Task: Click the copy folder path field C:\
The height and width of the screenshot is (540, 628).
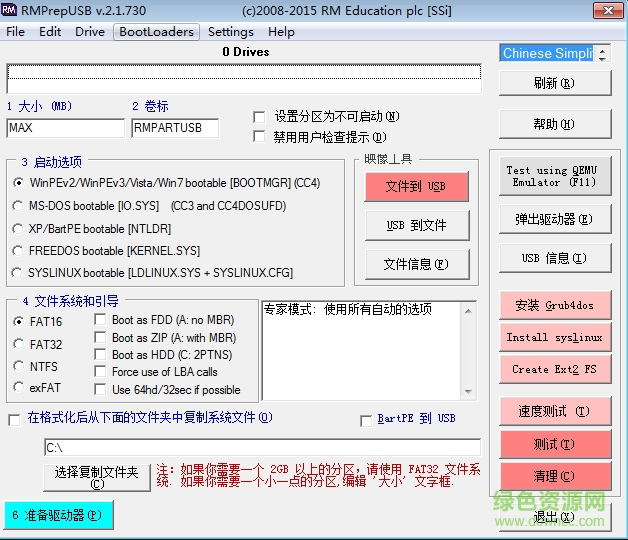Action: [x=262, y=447]
